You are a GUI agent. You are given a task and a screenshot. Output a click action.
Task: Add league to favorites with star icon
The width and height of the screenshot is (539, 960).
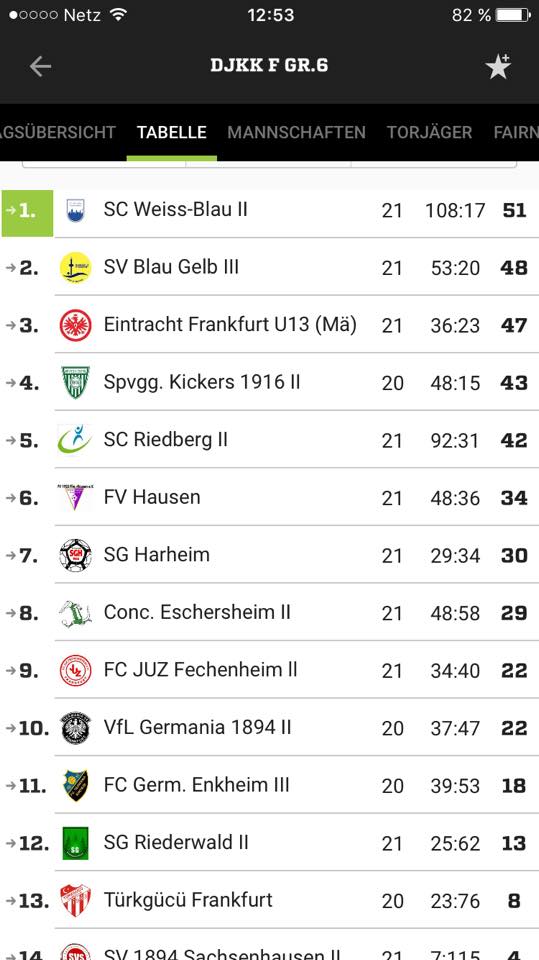point(499,66)
